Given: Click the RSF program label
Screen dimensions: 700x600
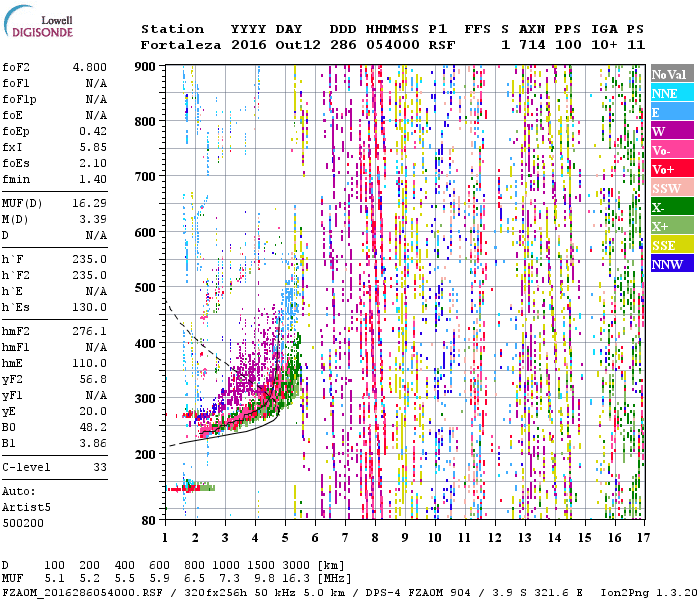Looking at the screenshot, I should [x=442, y=45].
